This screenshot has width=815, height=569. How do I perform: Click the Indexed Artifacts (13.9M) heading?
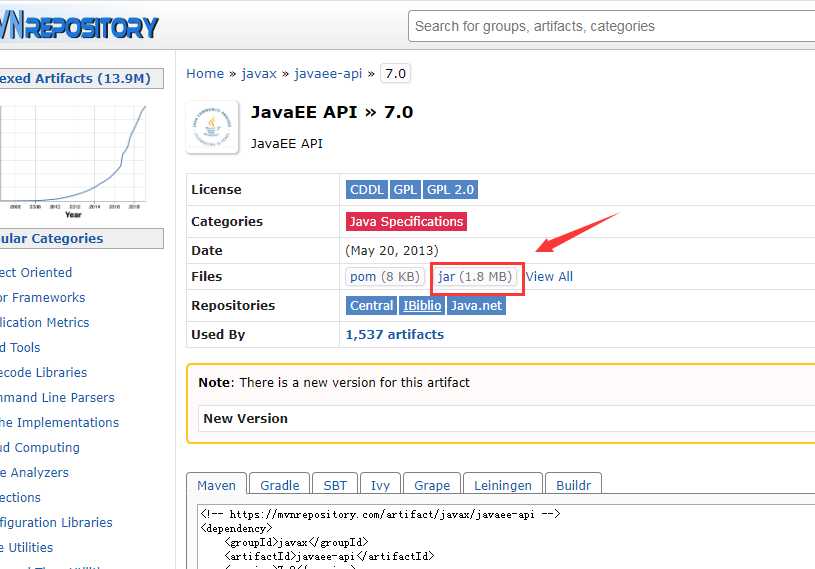[x=82, y=78]
